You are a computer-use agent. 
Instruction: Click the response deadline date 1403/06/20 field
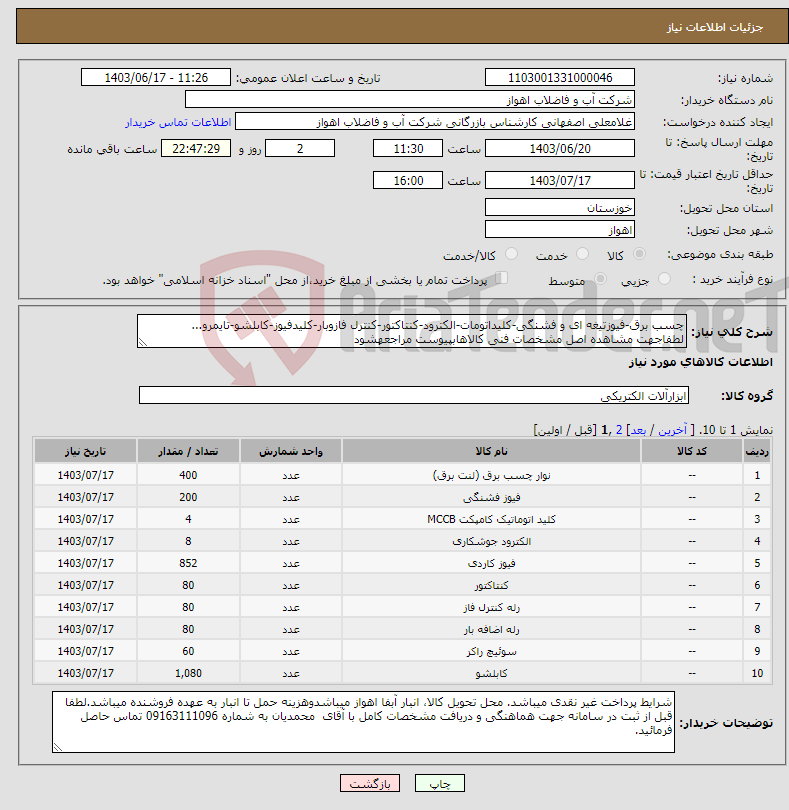(560, 149)
